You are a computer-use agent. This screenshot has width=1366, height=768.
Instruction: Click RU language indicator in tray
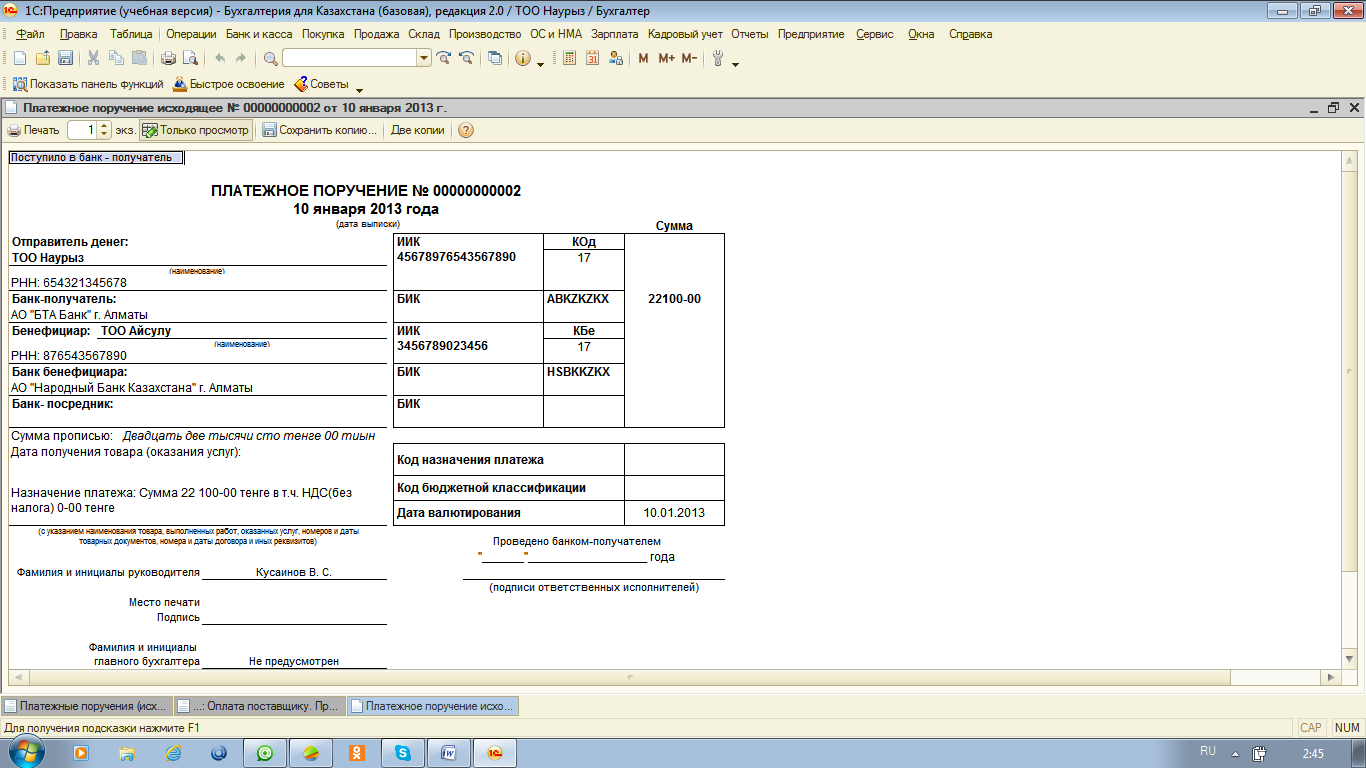1207,751
